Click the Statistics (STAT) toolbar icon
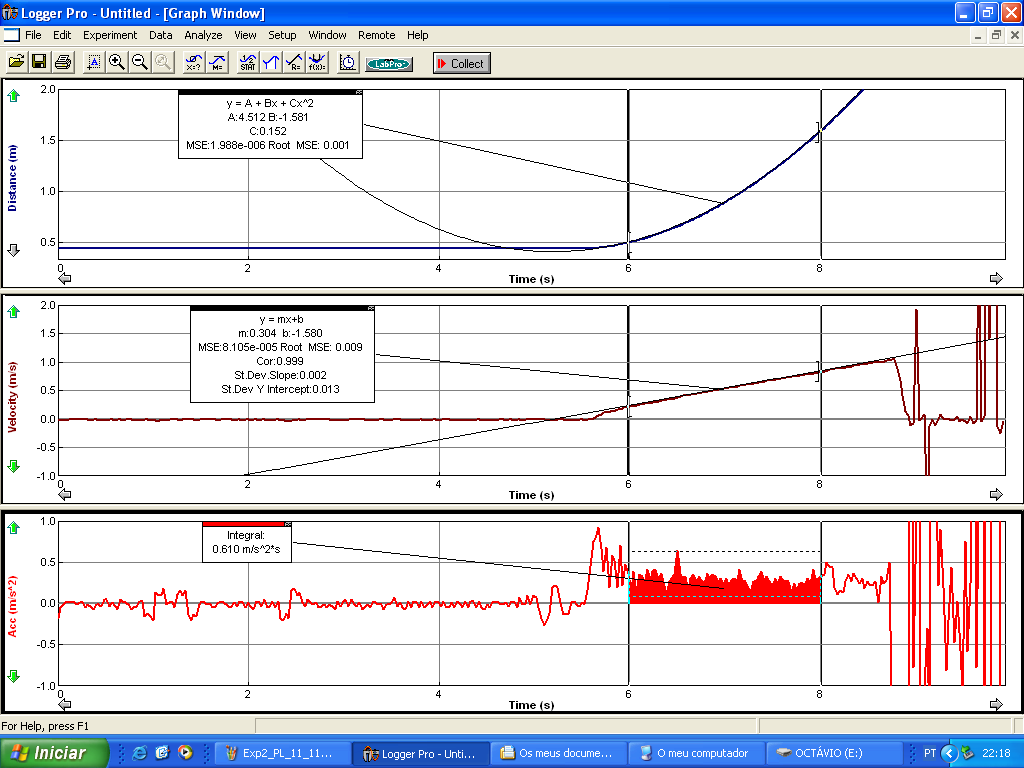Screen dimensions: 1024x768 [248, 63]
